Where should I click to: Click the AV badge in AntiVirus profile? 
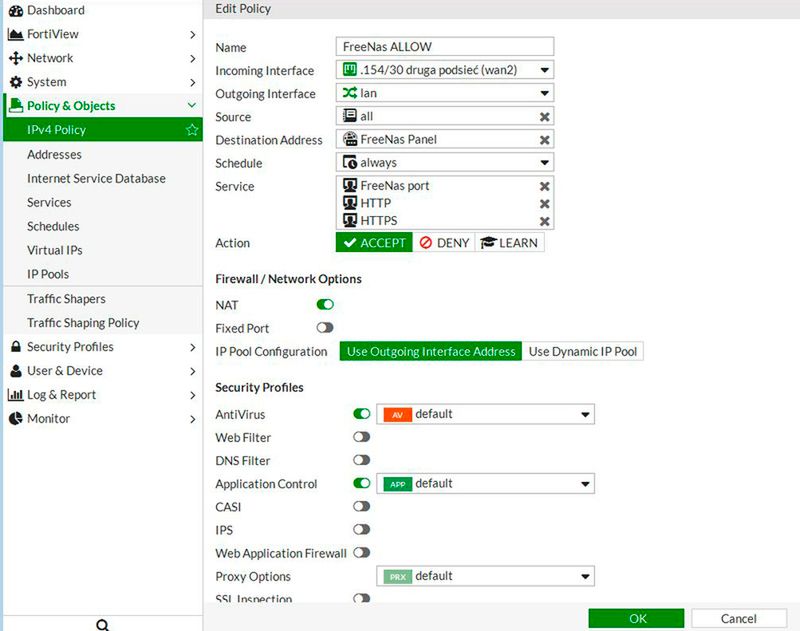(x=397, y=415)
